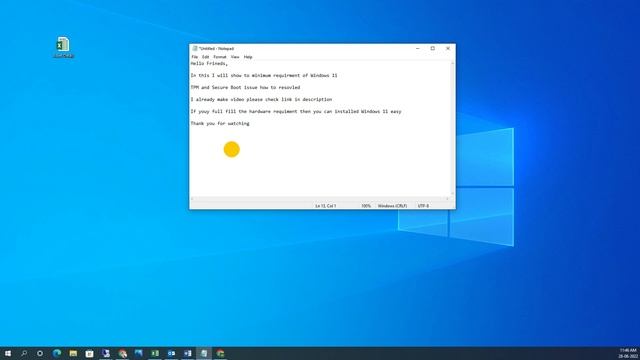The image size is (640, 360).
Task: Open the taskbar clock and date
Action: pos(628,353)
